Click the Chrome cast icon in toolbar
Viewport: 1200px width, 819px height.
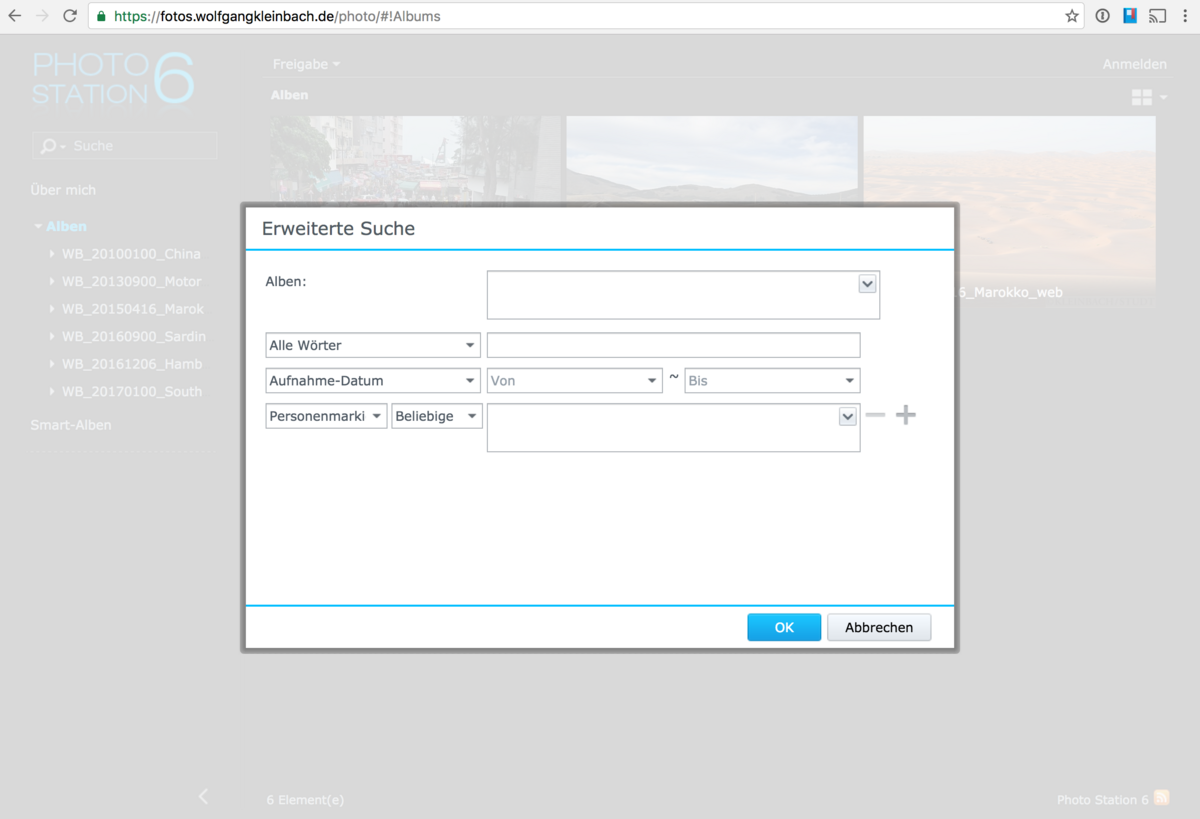(1157, 16)
